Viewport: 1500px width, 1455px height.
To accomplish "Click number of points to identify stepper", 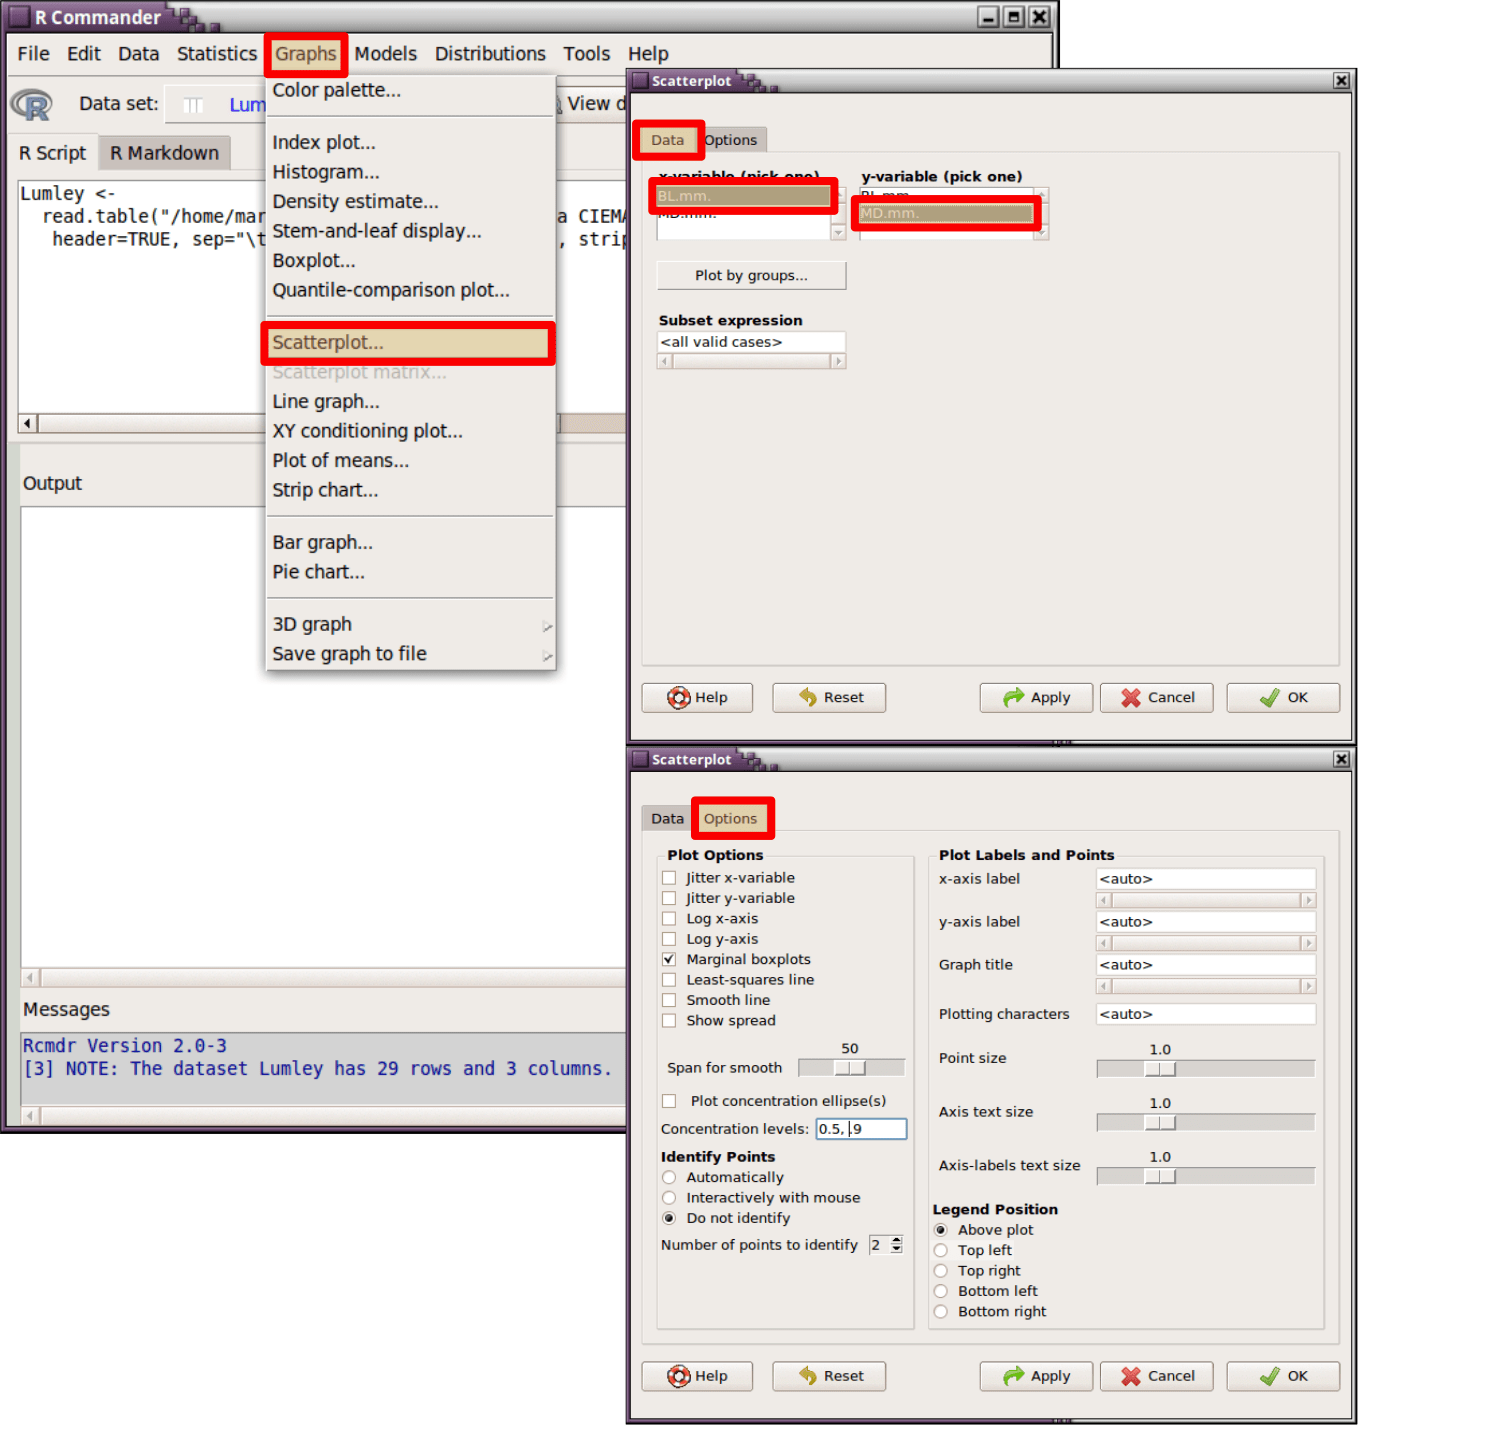I will [896, 1245].
